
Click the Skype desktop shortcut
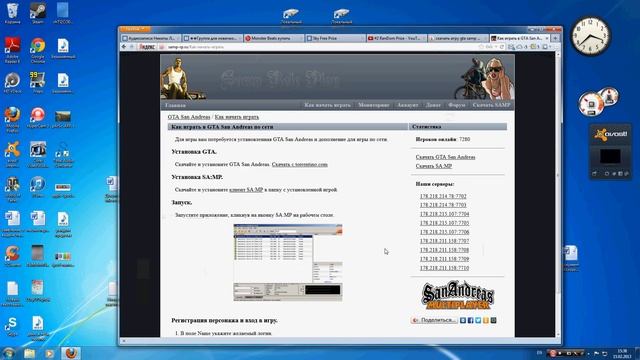point(12,327)
